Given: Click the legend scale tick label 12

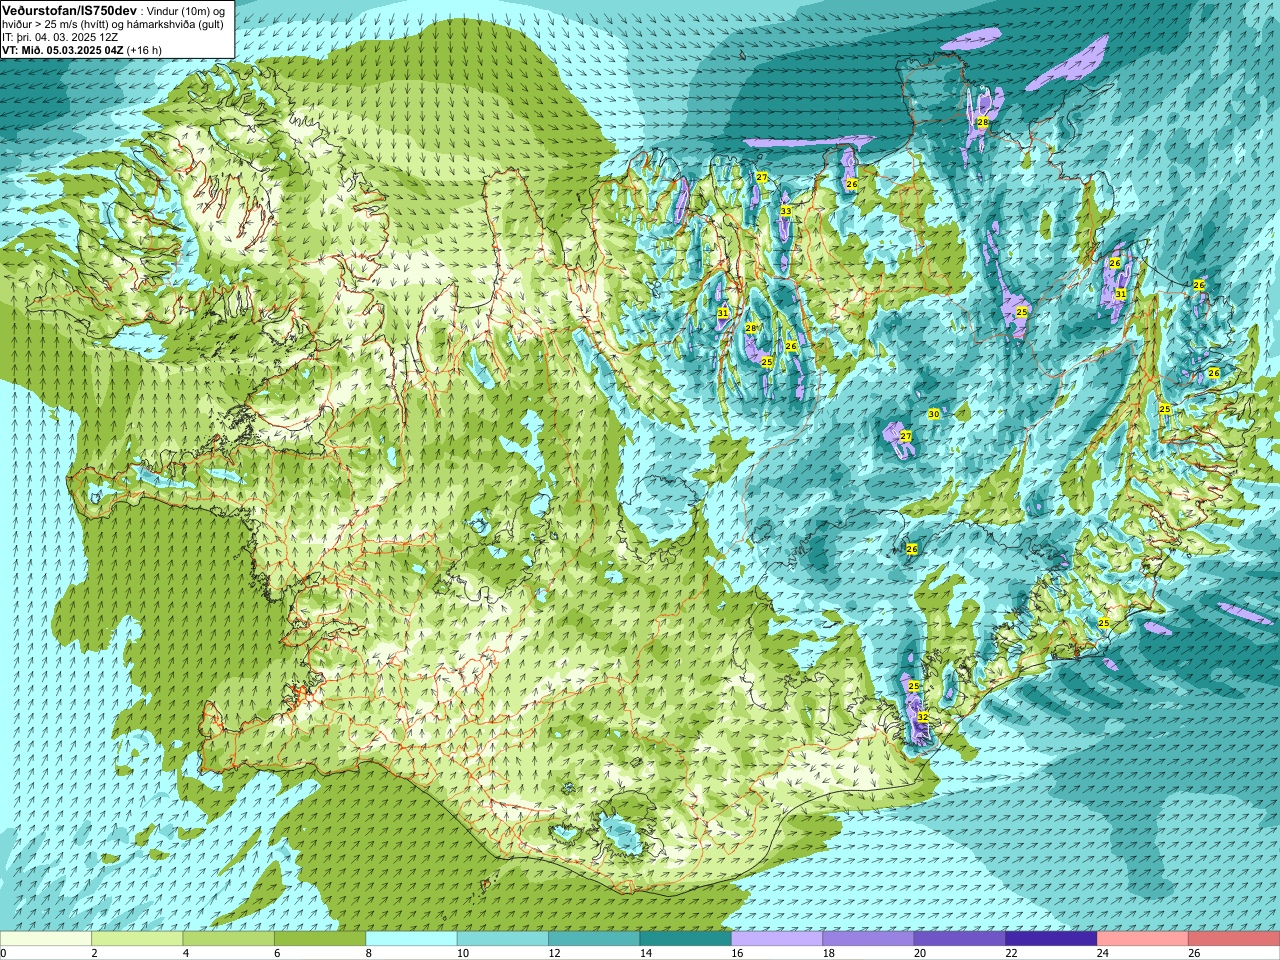Looking at the screenshot, I should pyautogui.click(x=554, y=953).
